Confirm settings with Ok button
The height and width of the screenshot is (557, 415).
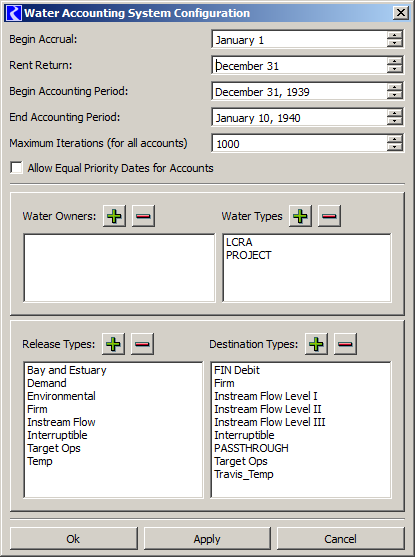click(74, 539)
